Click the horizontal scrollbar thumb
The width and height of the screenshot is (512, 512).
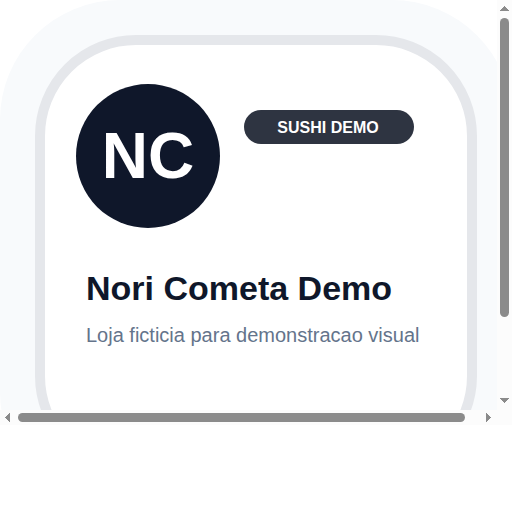point(241,417)
